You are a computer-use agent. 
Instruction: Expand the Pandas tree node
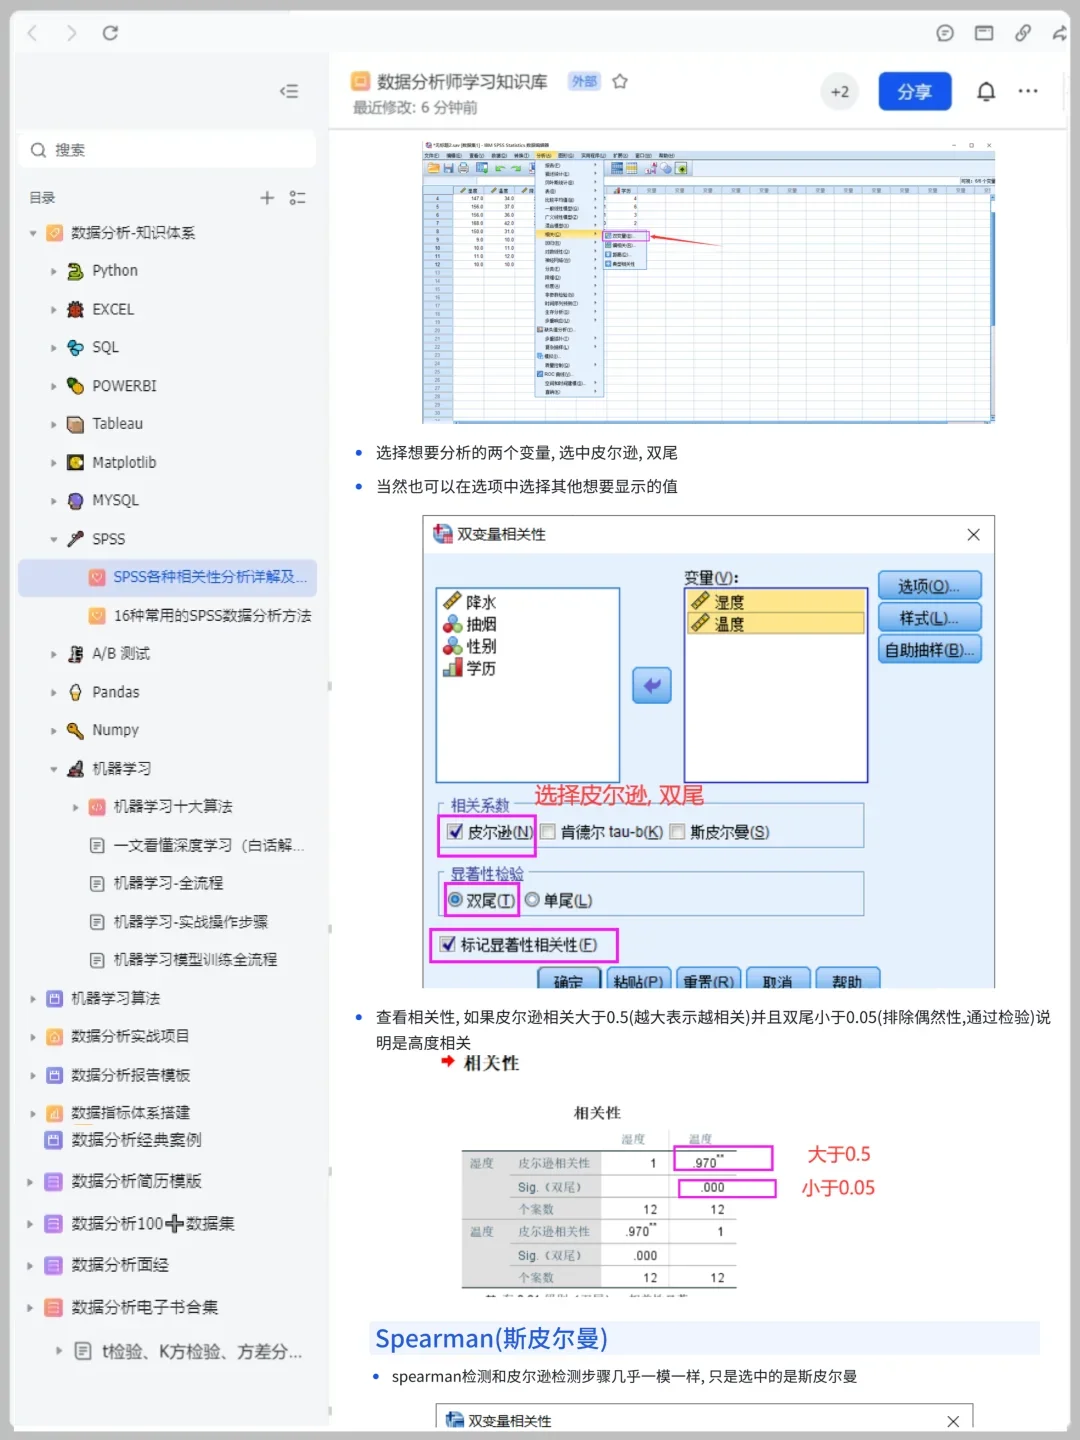[x=54, y=692]
